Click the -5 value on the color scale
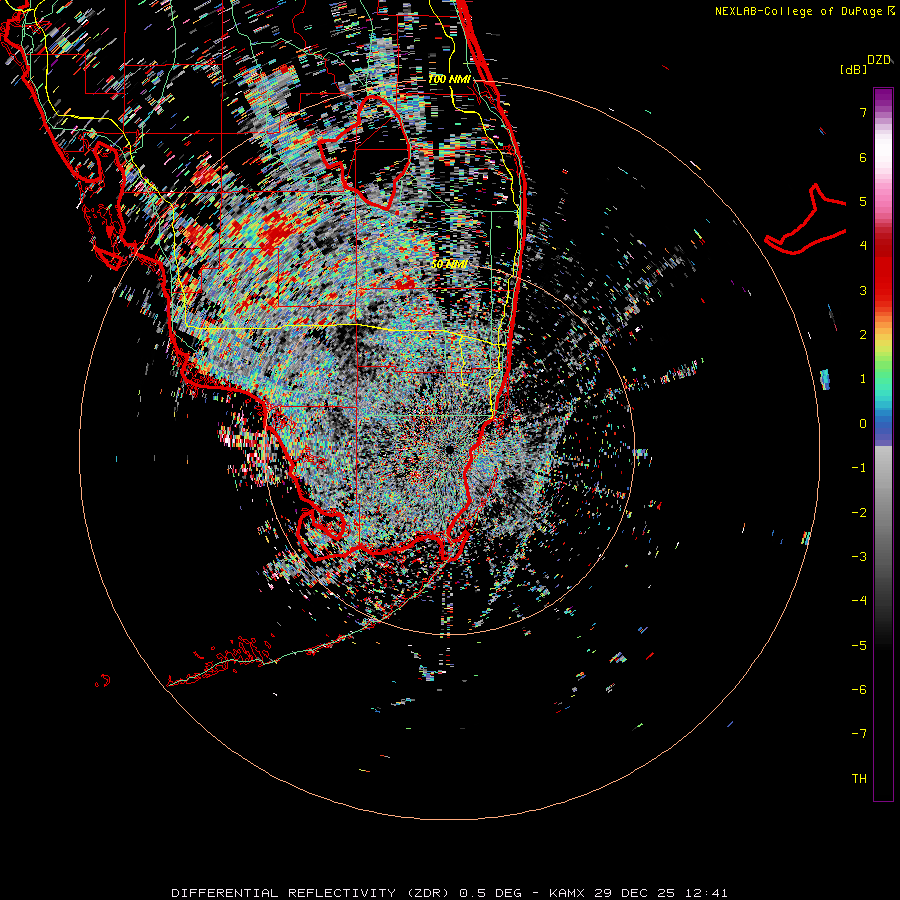 tap(859, 646)
